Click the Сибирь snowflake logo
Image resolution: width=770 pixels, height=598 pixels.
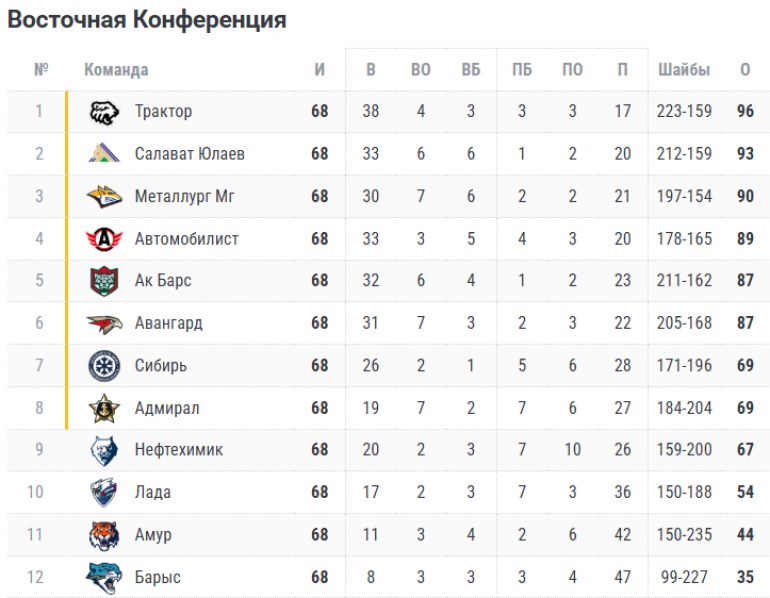pos(104,366)
